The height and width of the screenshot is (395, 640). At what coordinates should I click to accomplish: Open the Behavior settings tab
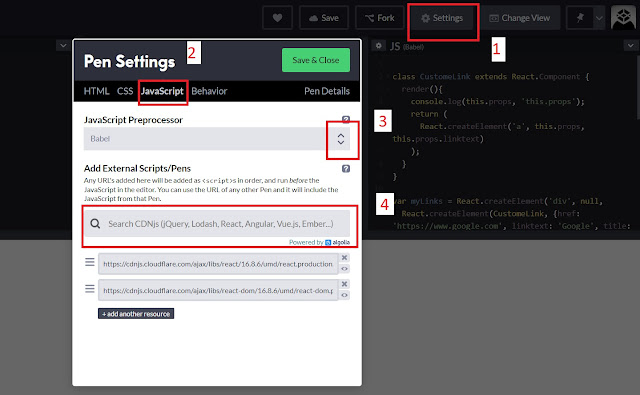pyautogui.click(x=209, y=91)
